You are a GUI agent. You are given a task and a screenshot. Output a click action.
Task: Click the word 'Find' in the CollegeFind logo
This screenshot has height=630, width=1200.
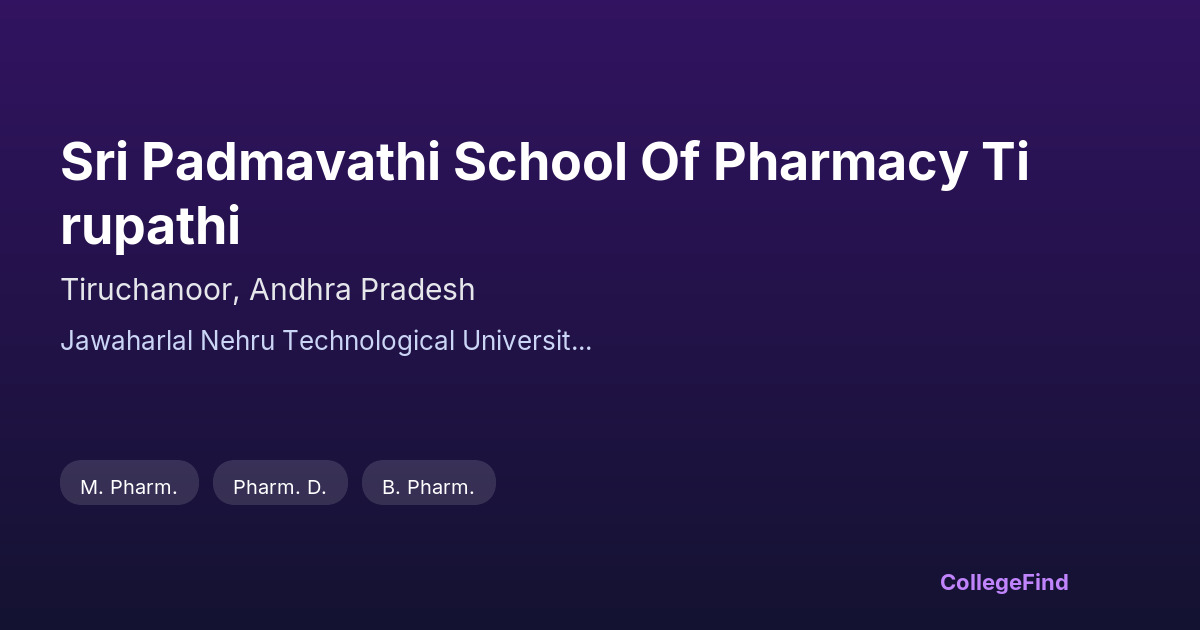(1044, 582)
